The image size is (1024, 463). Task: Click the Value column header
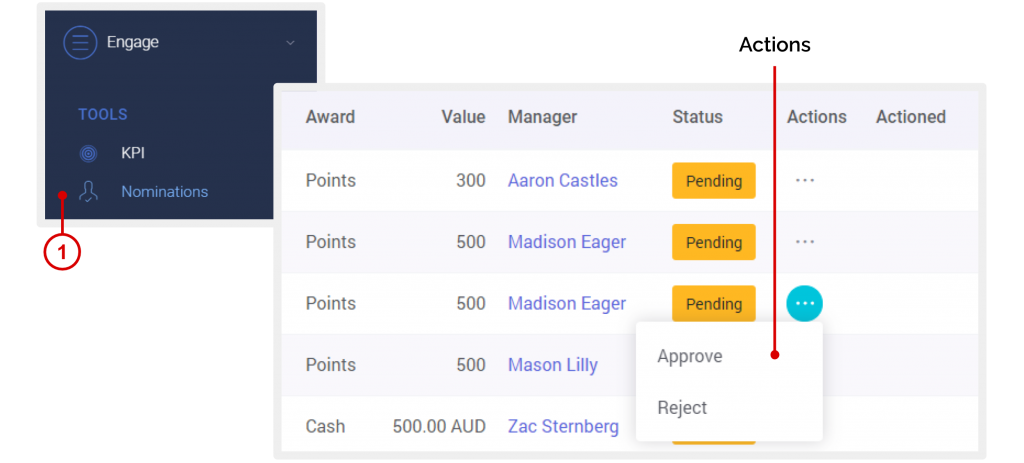pyautogui.click(x=463, y=117)
